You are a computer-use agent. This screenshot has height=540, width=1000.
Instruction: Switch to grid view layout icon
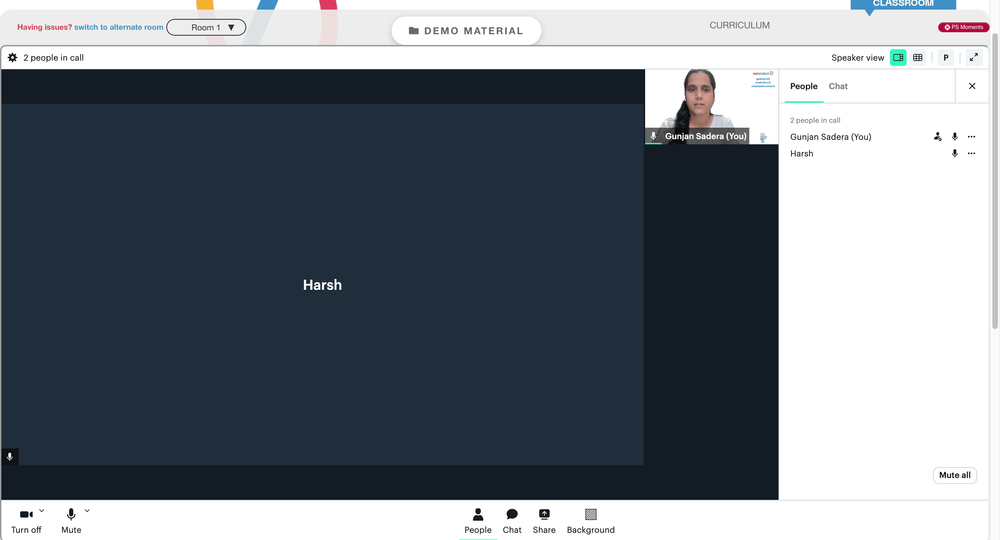[x=917, y=57]
